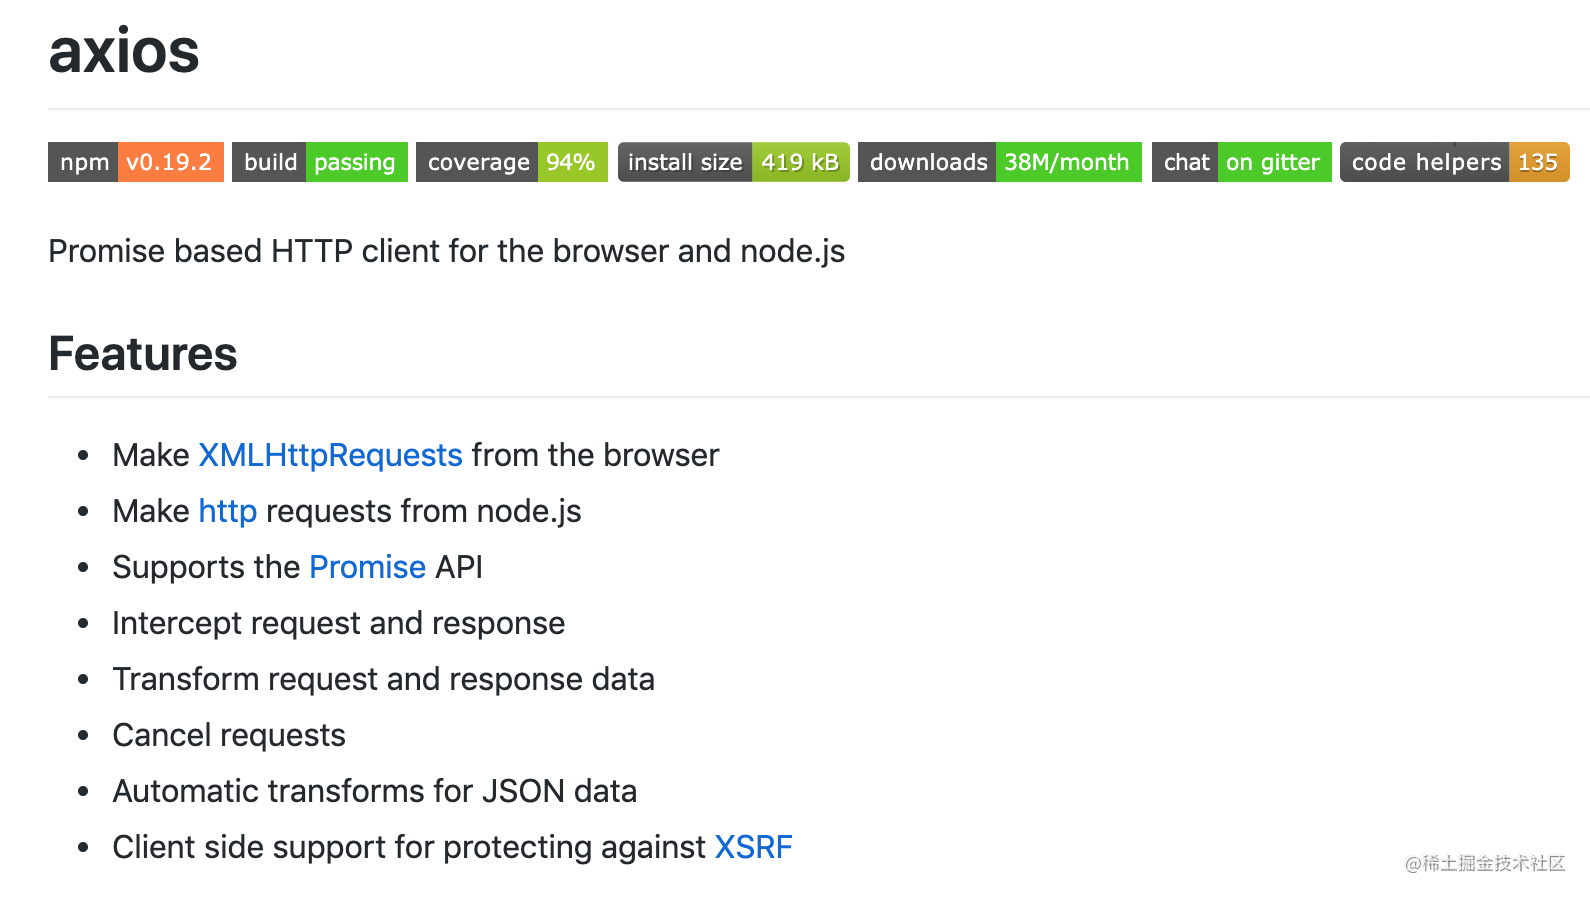Click 'Transform request and response data' item
Screen dimensions: 1590x898
click(x=384, y=679)
